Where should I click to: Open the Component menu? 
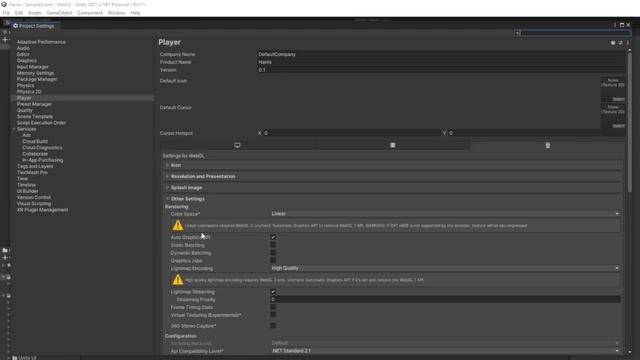pyautogui.click(x=90, y=13)
